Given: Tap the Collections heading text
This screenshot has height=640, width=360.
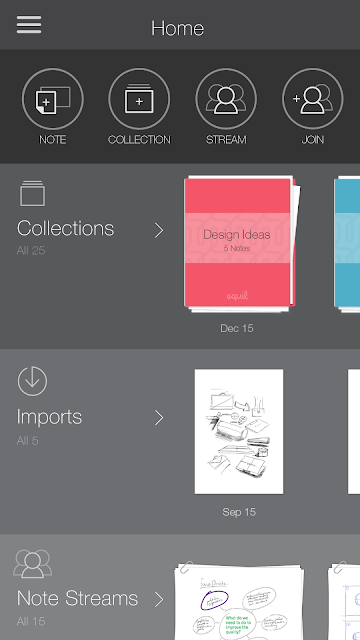Looking at the screenshot, I should (65, 228).
